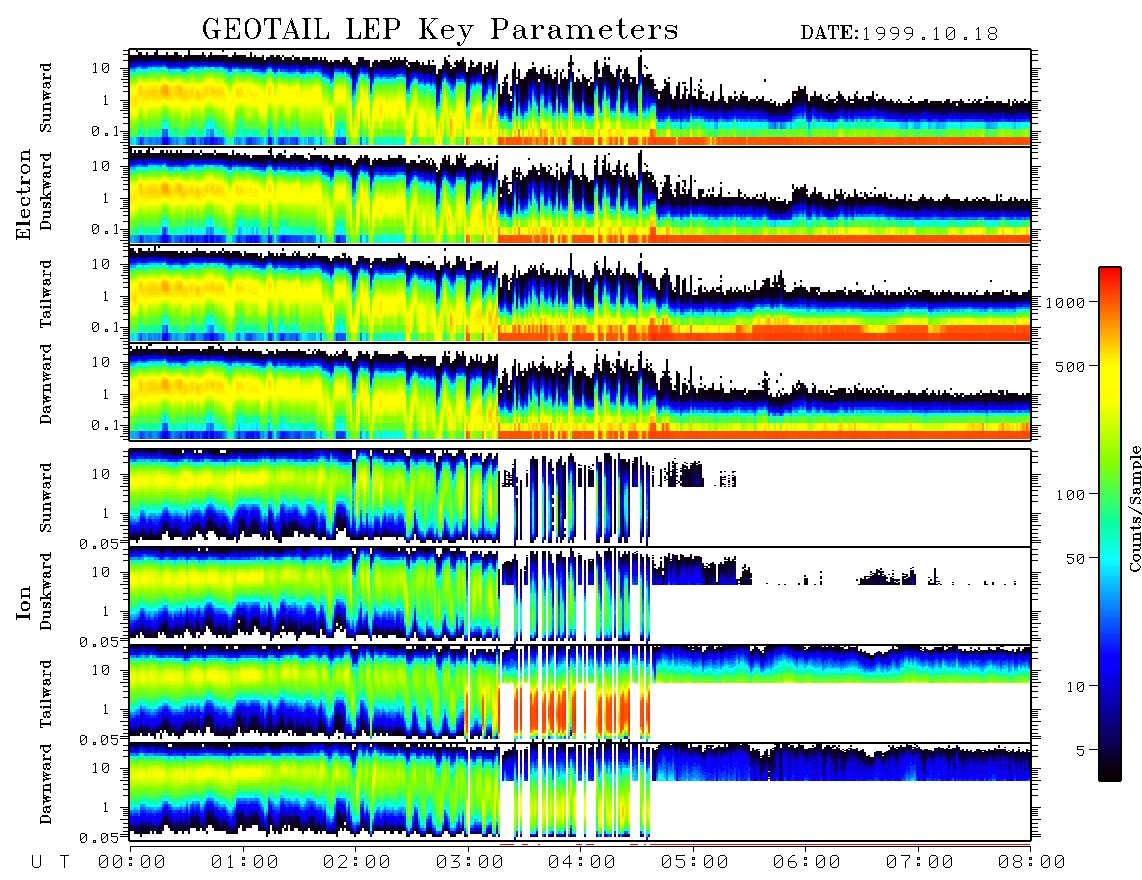This screenshot has width=1142, height=880.
Task: Click the vertical Ion group label
Action: pyautogui.click(x=23, y=603)
